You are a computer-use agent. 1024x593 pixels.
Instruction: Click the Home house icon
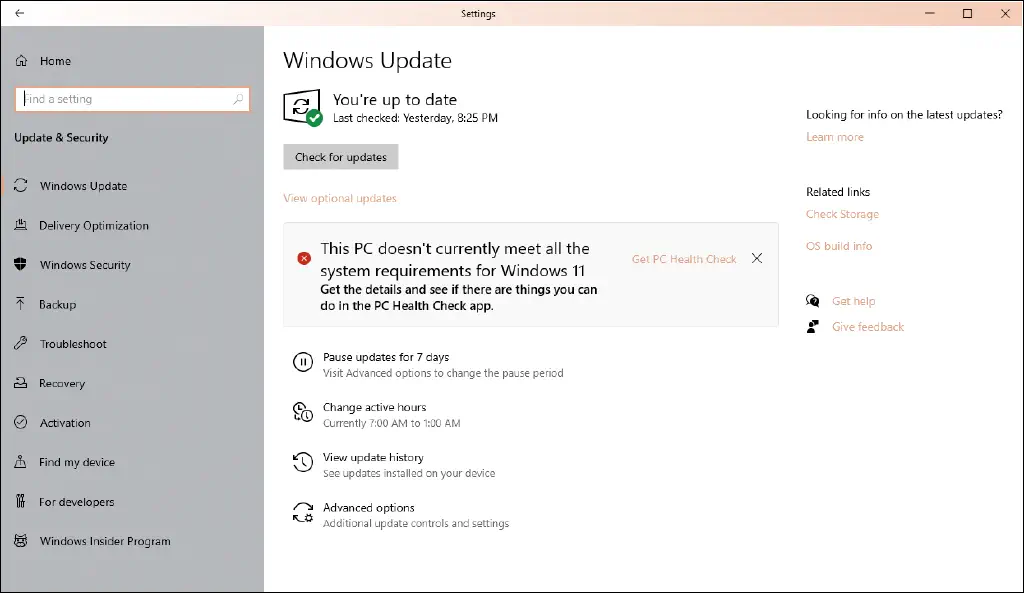tap(22, 61)
